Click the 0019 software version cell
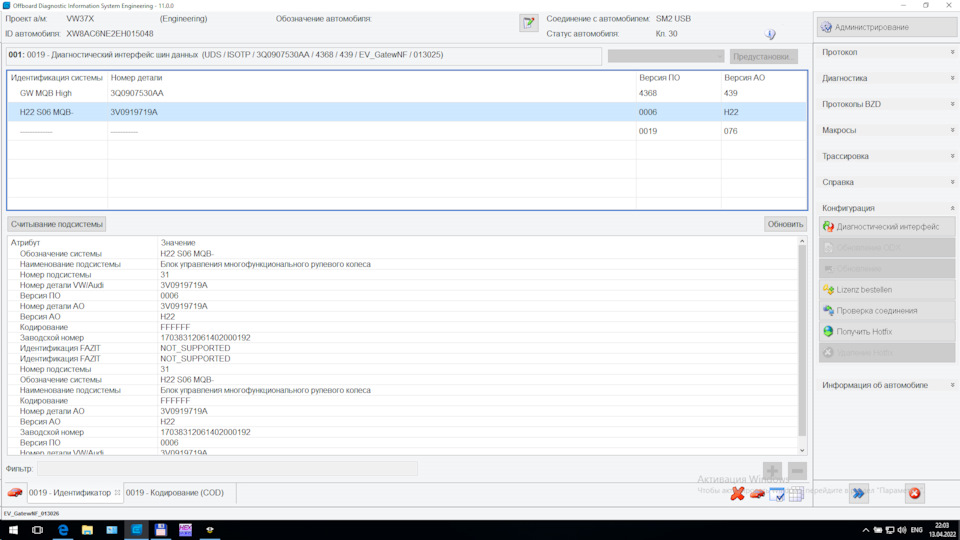Screen dimensions: 960x540 pos(648,131)
